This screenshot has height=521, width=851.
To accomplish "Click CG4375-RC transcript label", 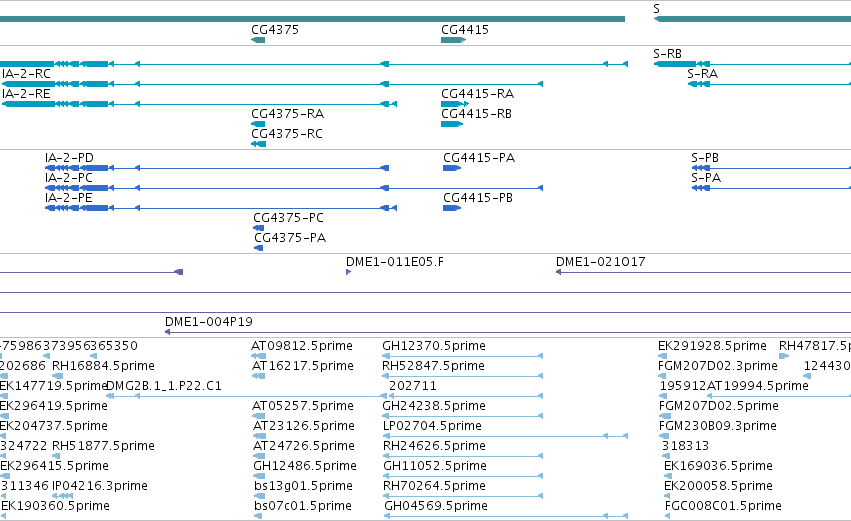I will tap(287, 134).
